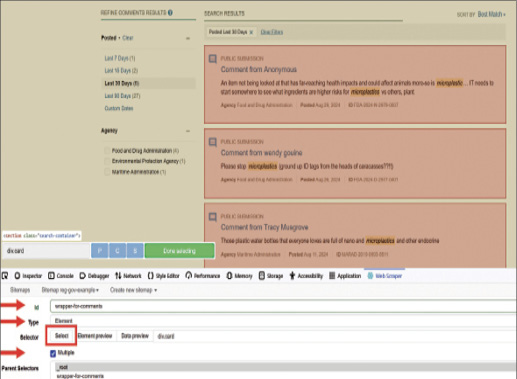Check the Food and Drug Administration checkbox

[107, 151]
